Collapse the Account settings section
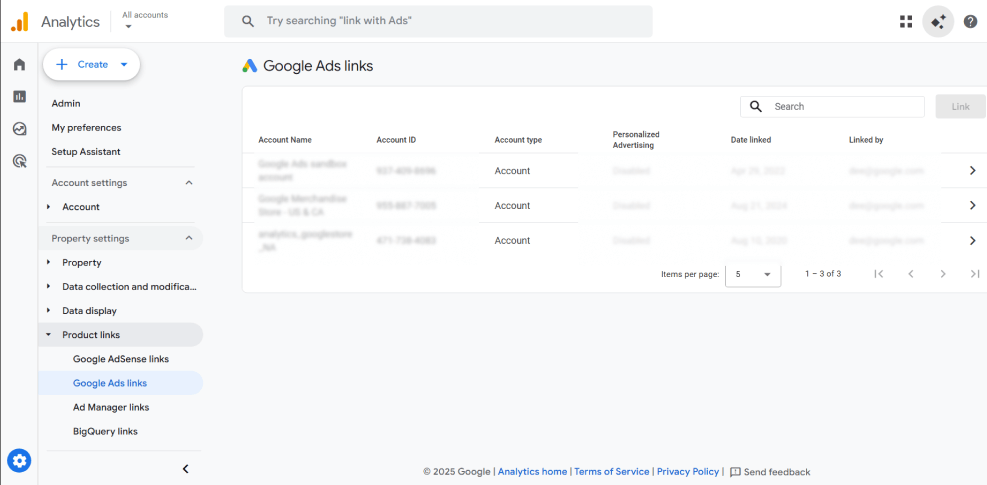This screenshot has height=485, width=987. click(x=188, y=183)
